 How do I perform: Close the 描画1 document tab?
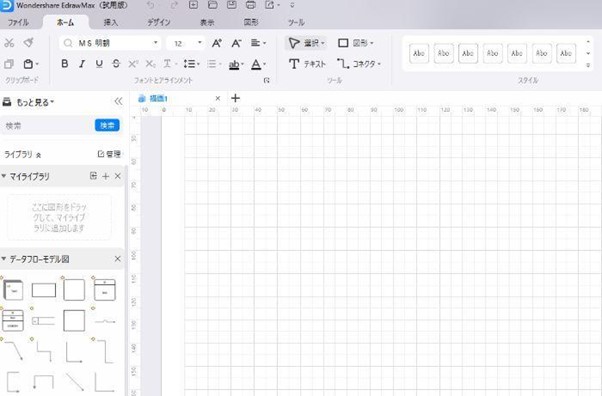click(x=218, y=98)
